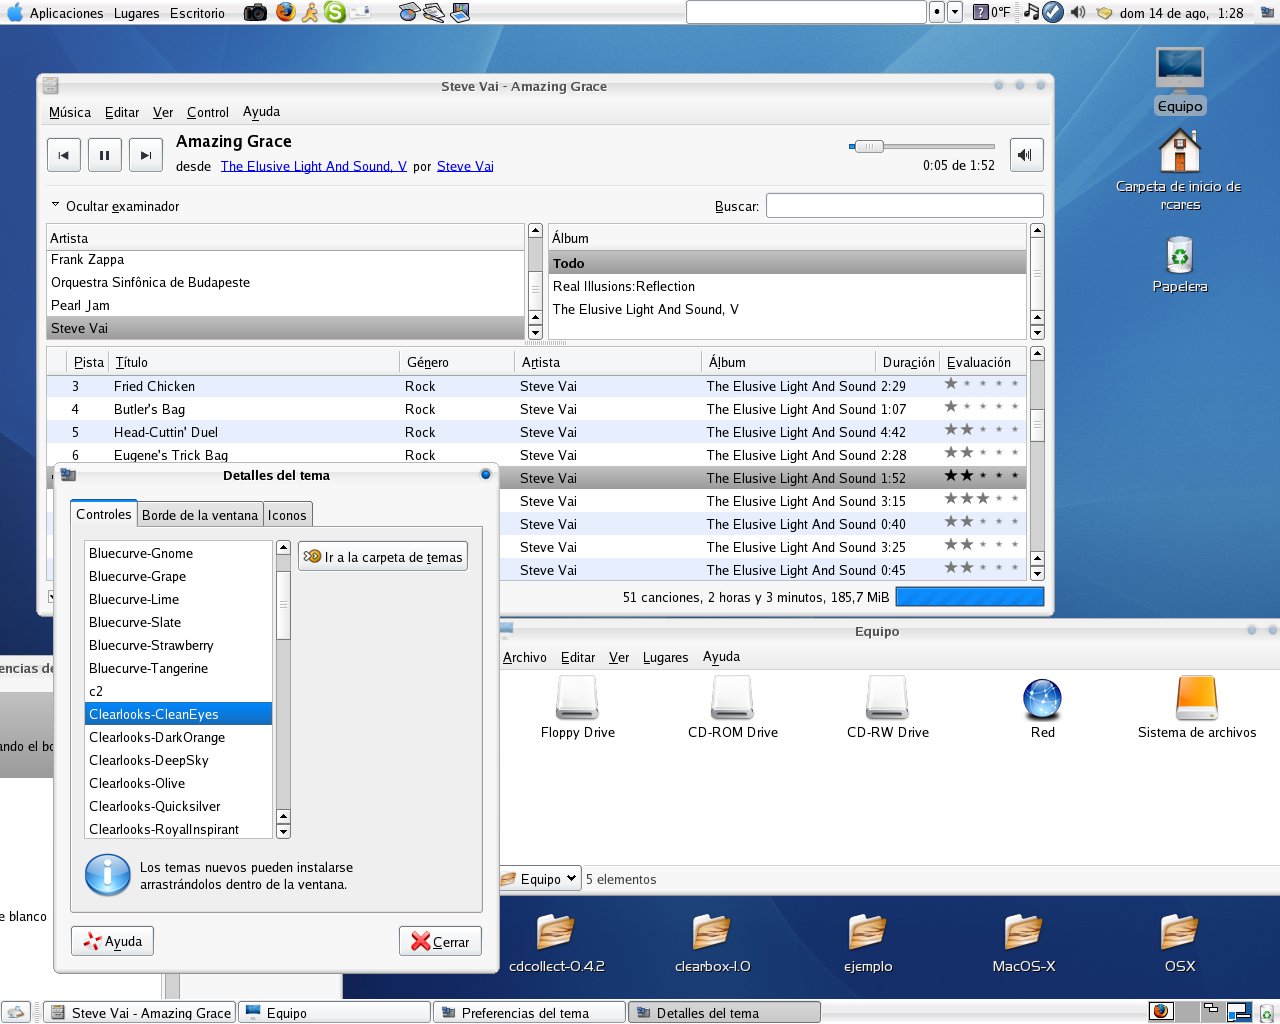
Task: Launch Firefox from the top panel
Action: [x=286, y=12]
